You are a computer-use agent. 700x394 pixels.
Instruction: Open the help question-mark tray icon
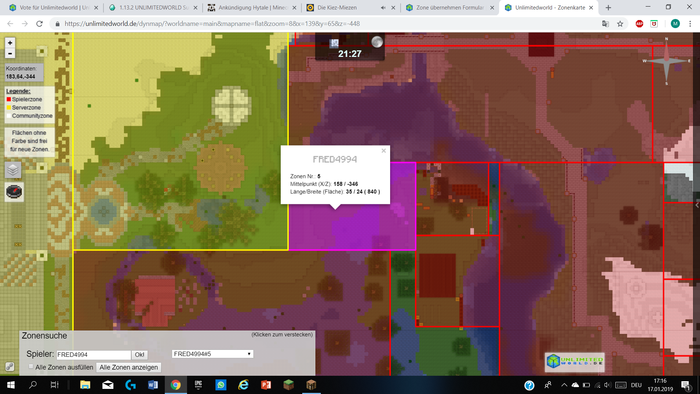(x=529, y=385)
